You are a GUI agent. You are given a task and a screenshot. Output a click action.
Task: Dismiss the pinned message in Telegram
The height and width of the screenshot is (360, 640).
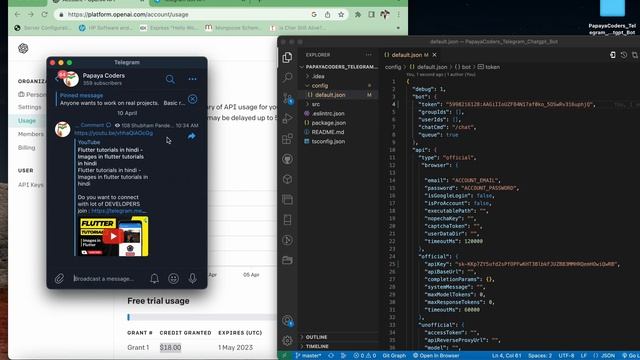point(193,99)
